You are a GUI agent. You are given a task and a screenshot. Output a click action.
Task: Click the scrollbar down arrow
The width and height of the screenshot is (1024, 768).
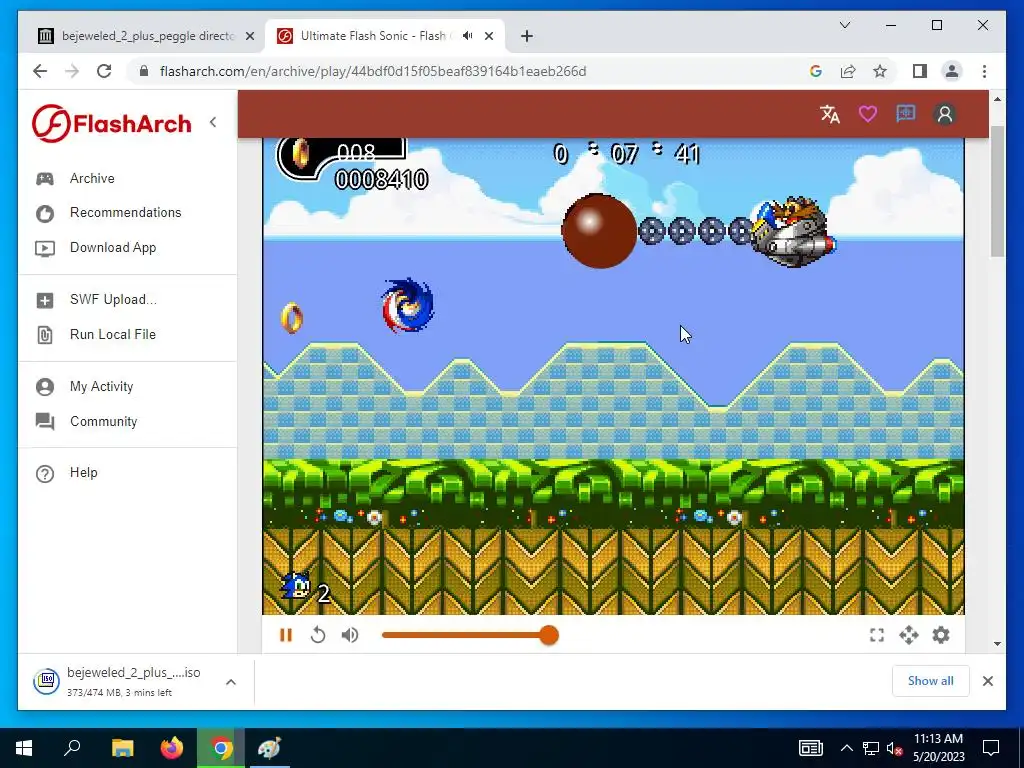pos(997,644)
